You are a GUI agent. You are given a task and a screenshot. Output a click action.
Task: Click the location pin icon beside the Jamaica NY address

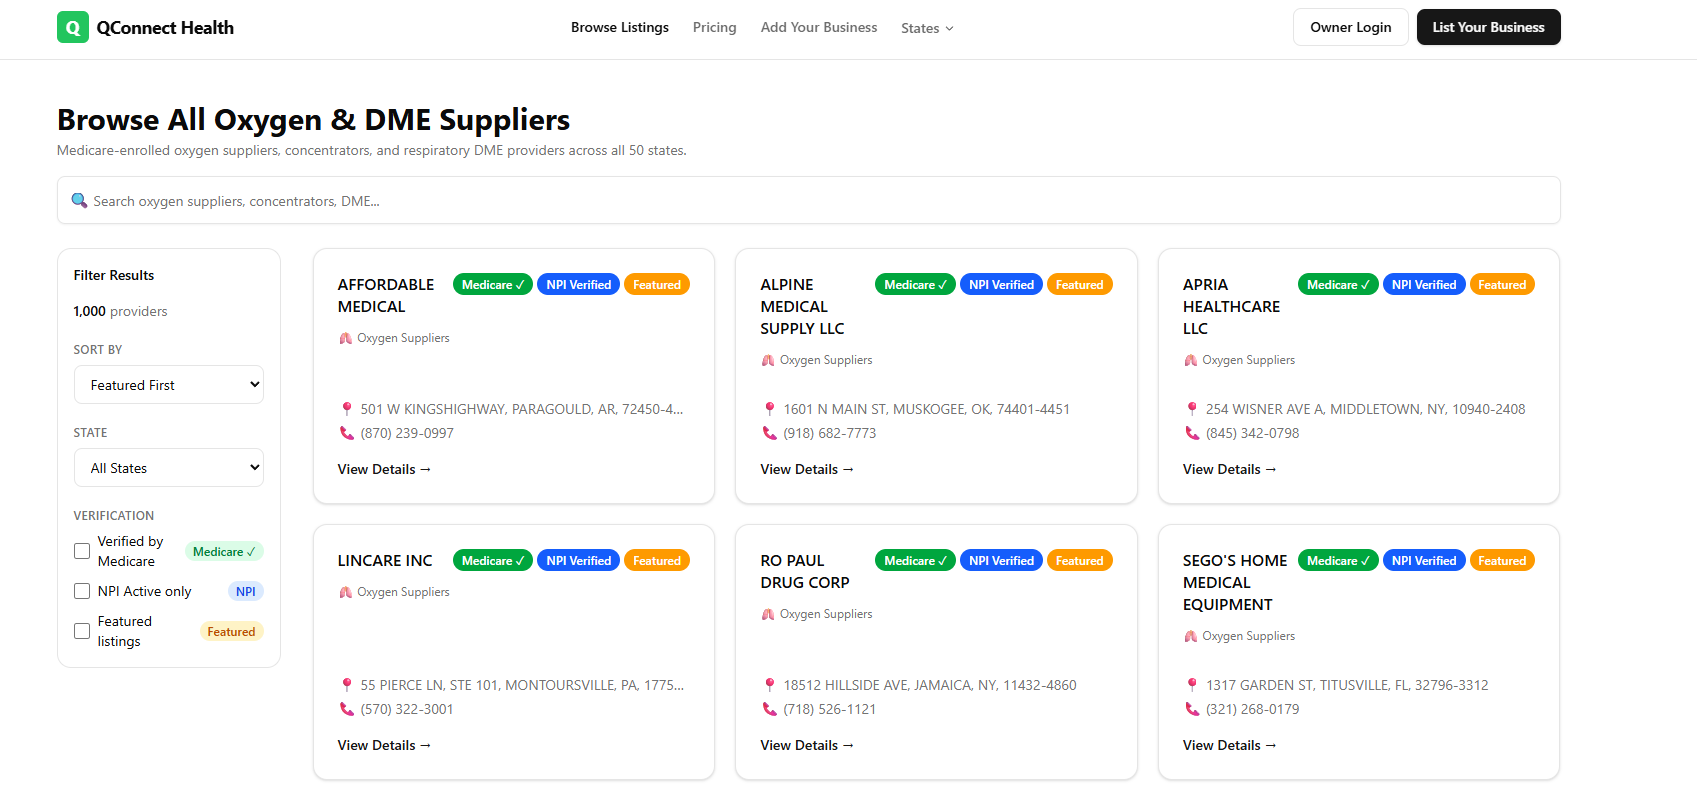tap(769, 685)
